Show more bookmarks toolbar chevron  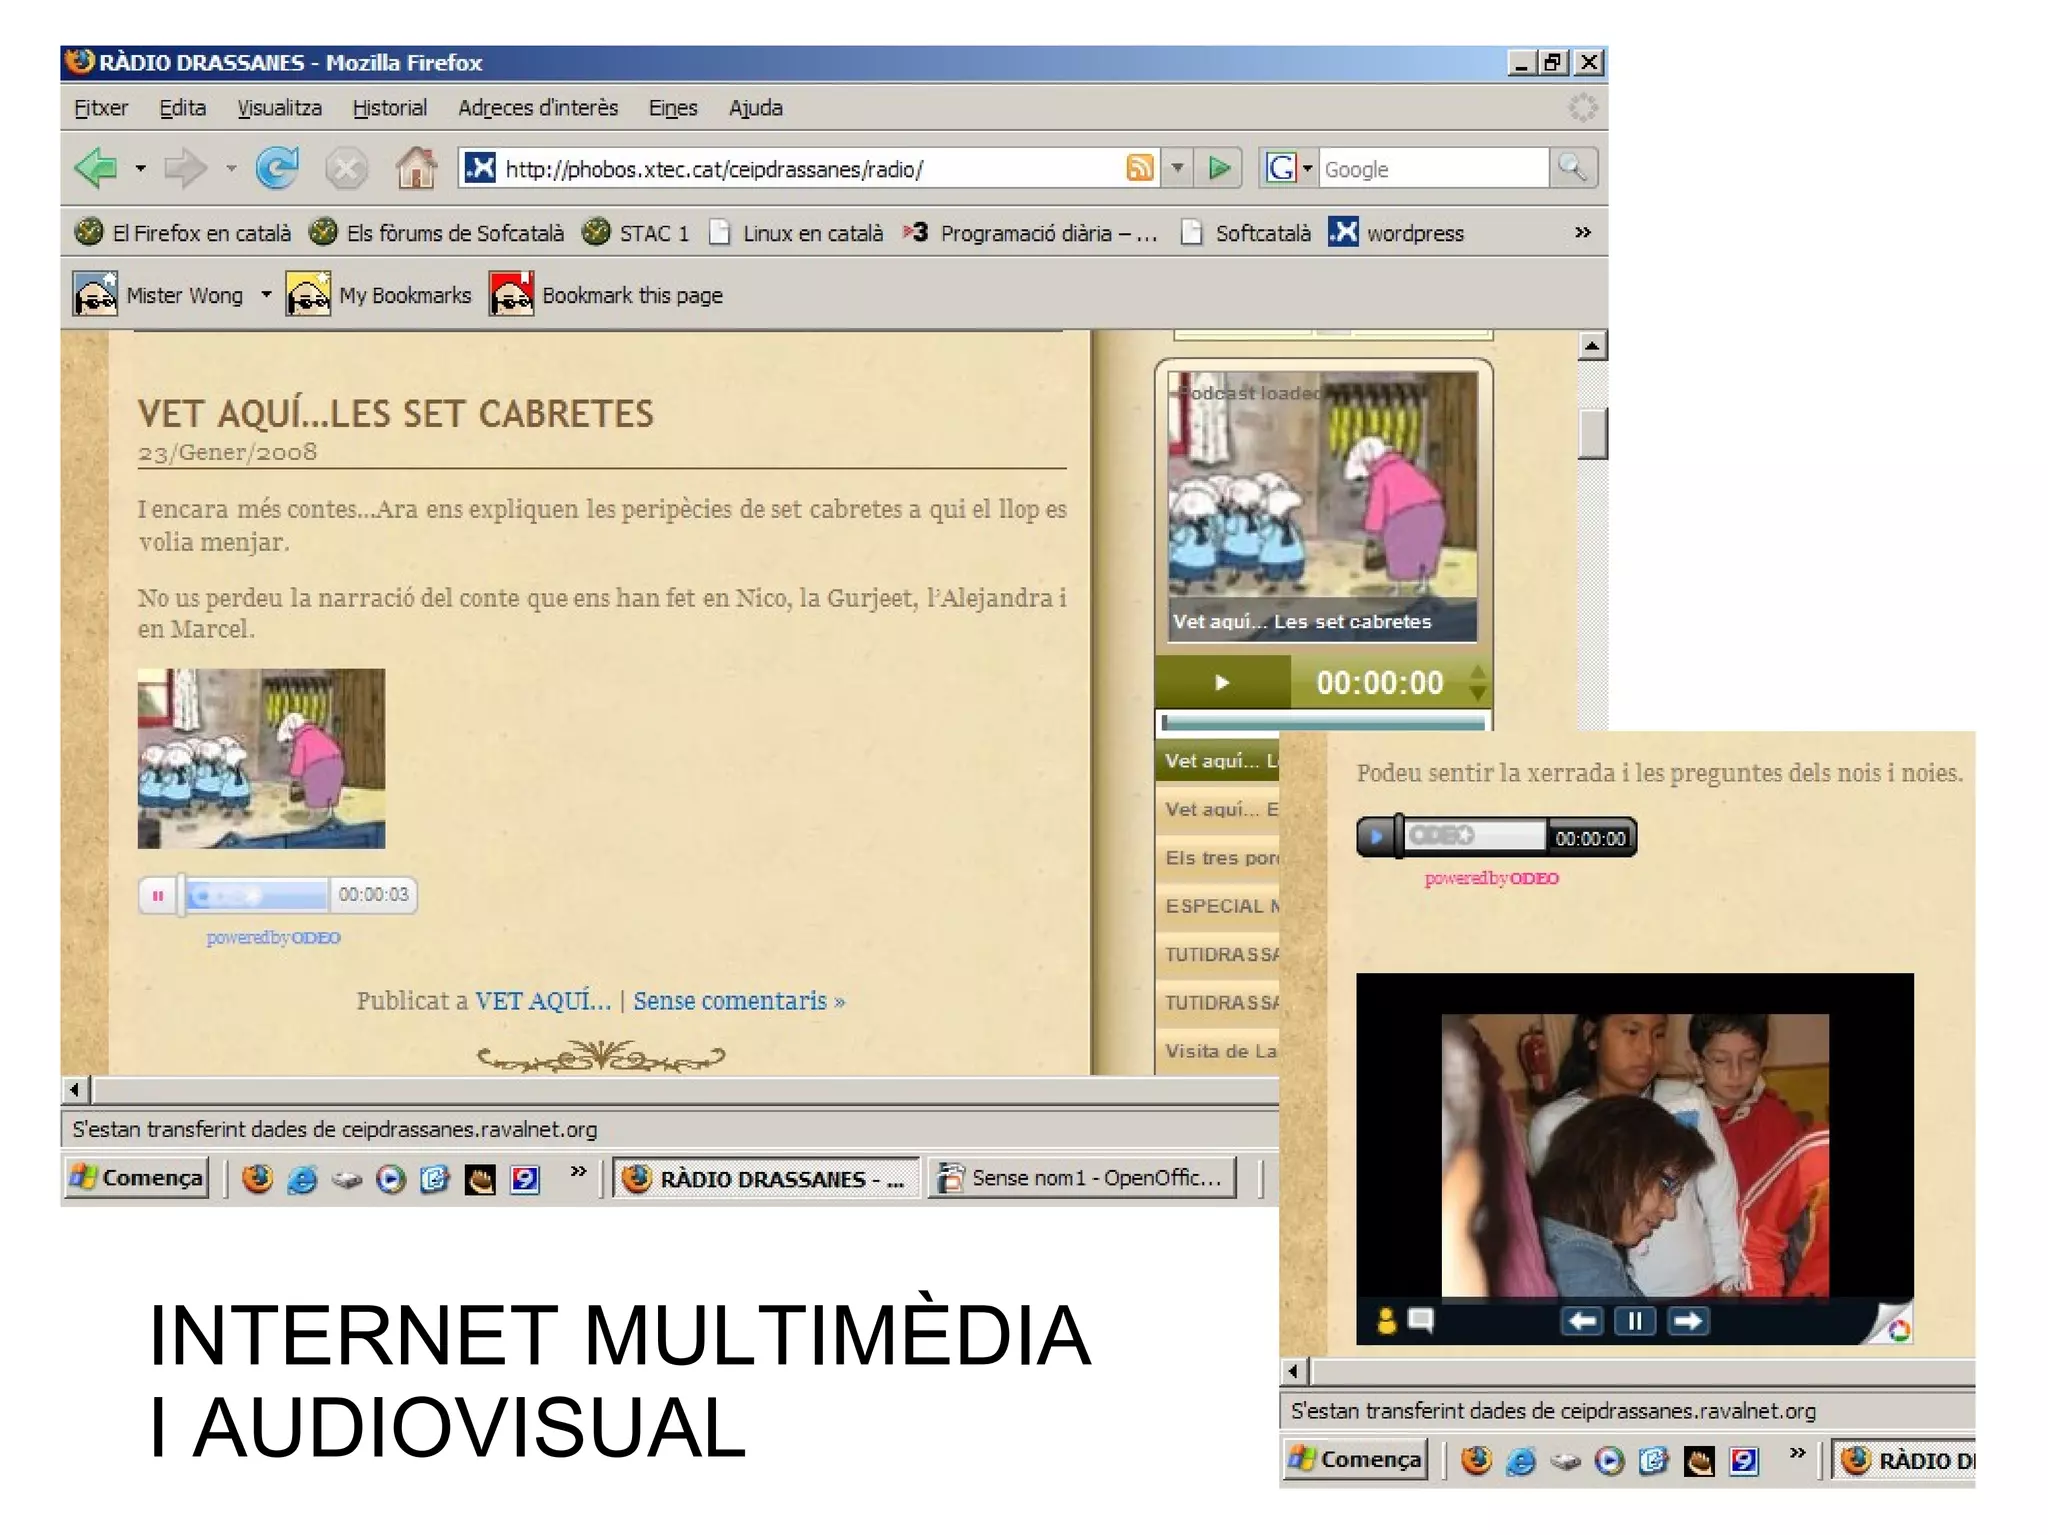click(x=1582, y=232)
